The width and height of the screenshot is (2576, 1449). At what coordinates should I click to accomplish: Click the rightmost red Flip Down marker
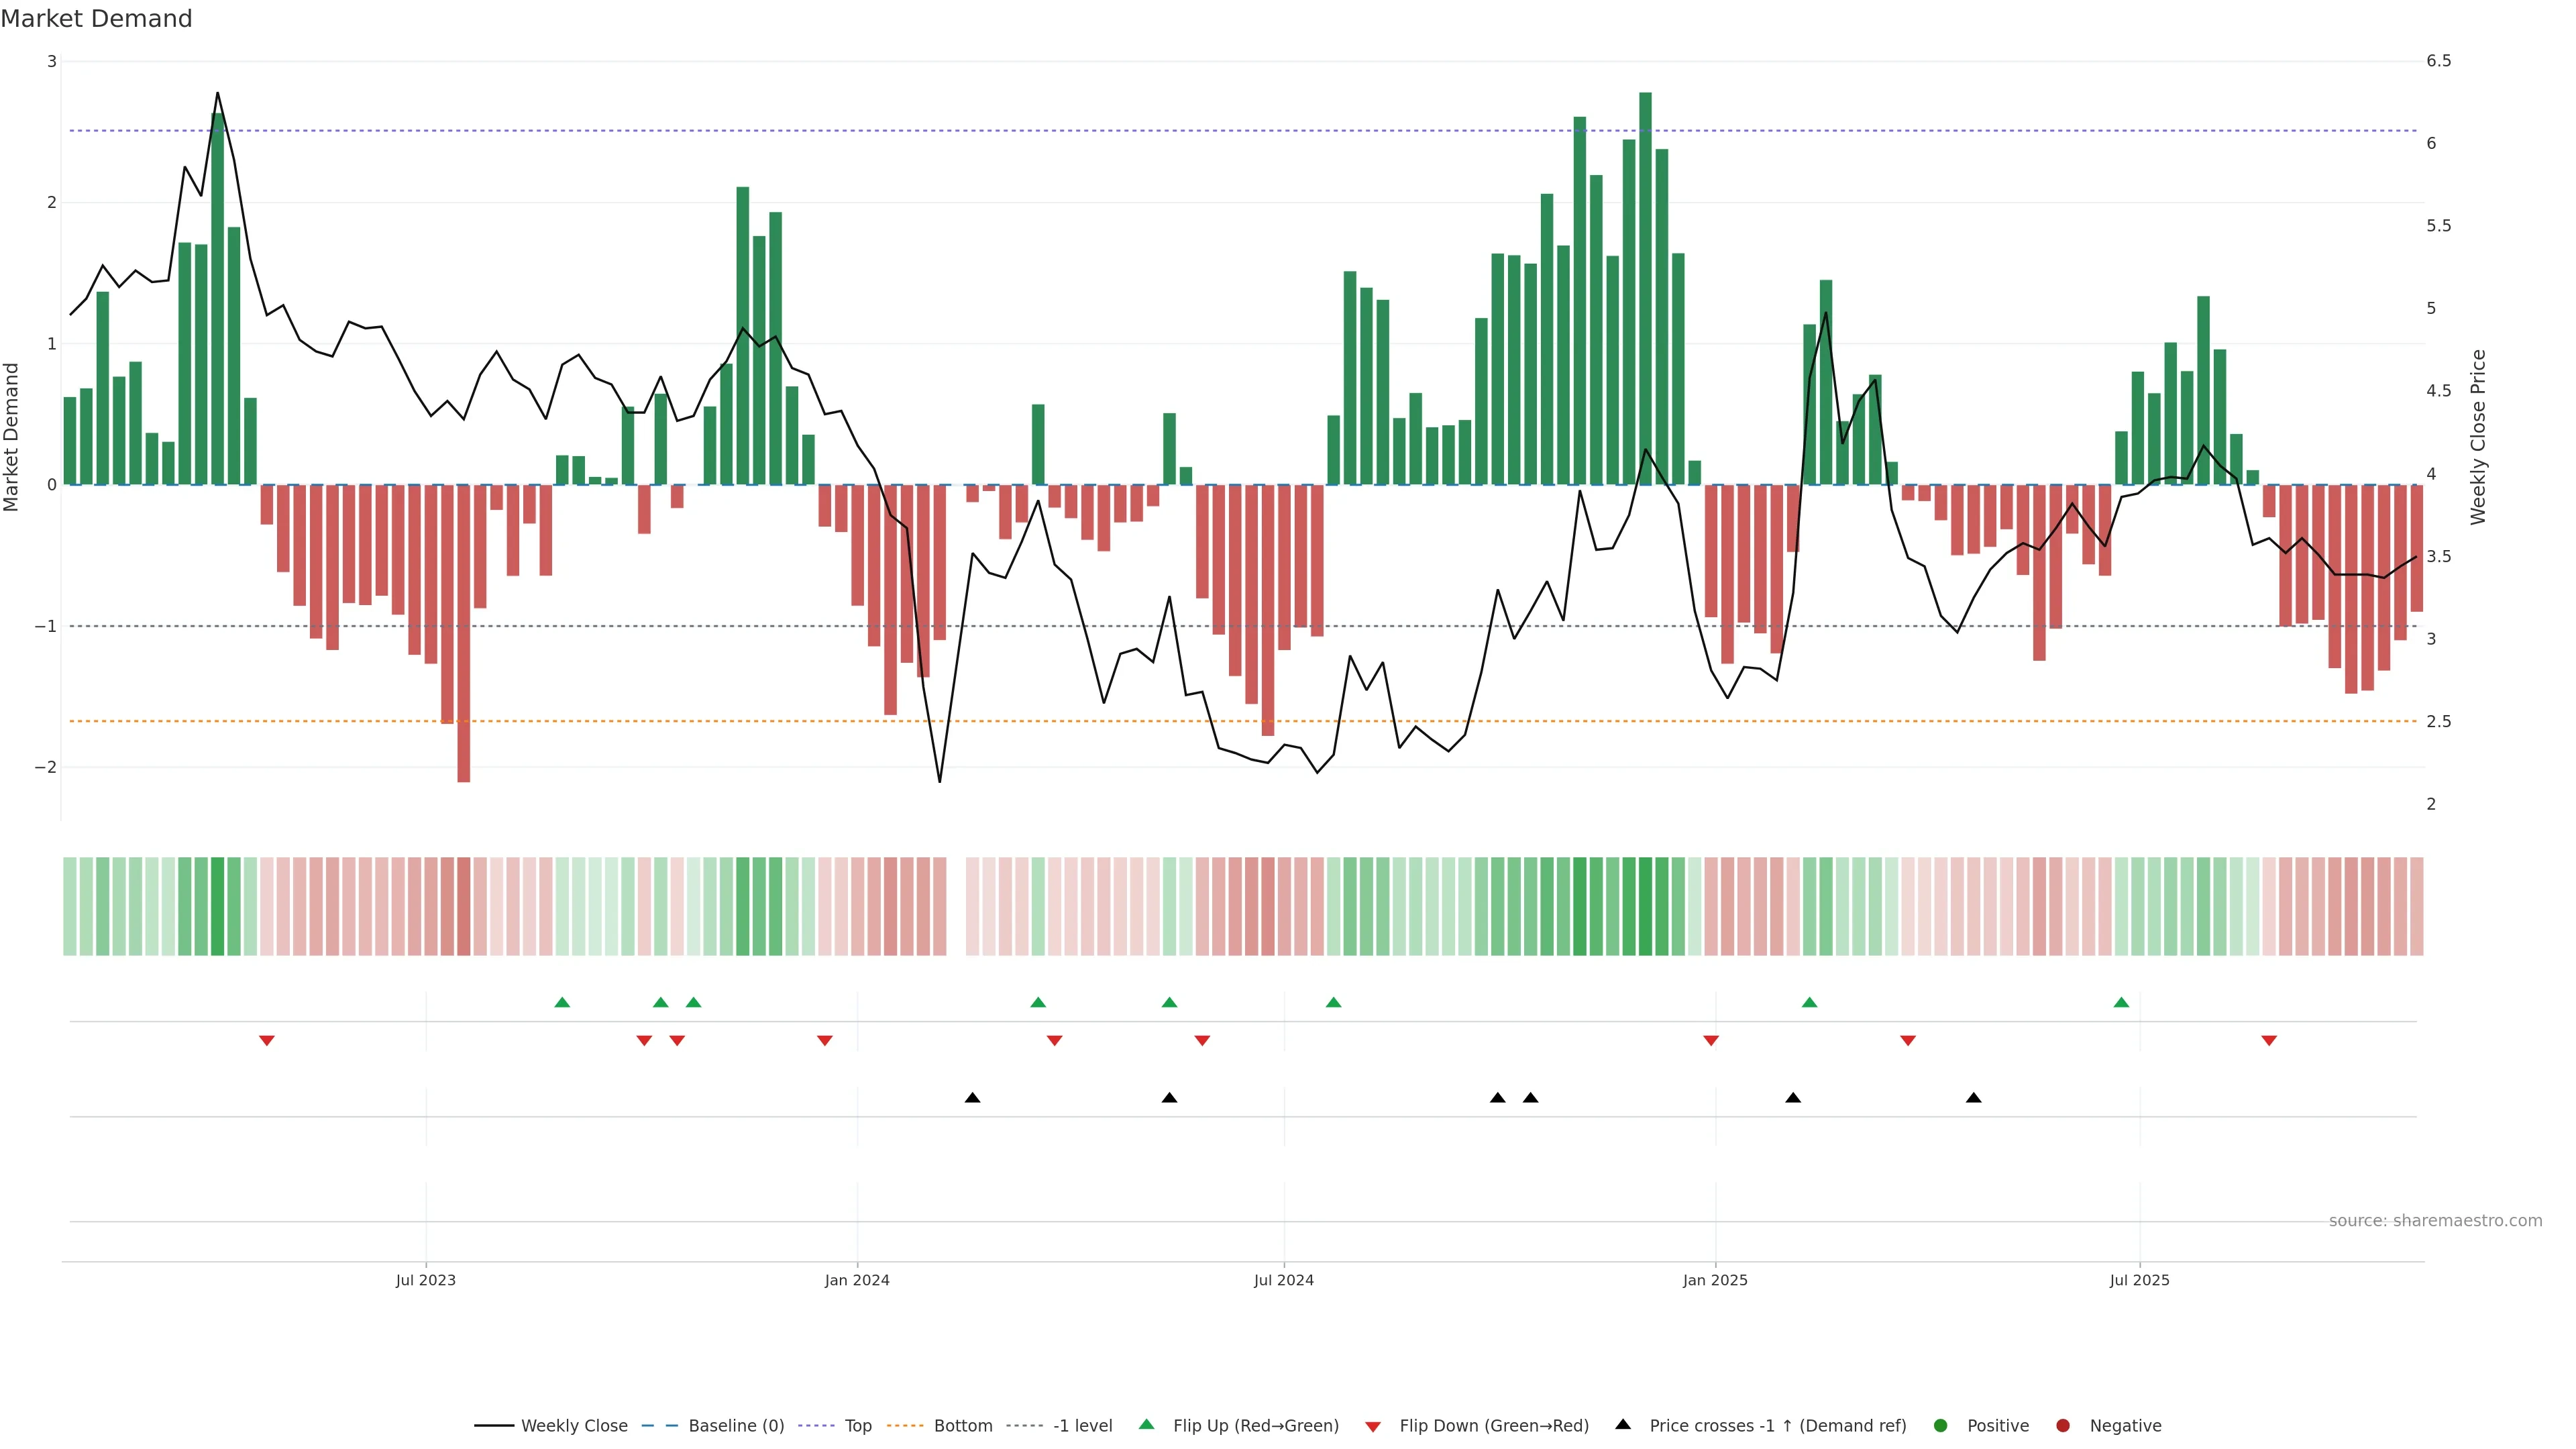[x=2269, y=1041]
